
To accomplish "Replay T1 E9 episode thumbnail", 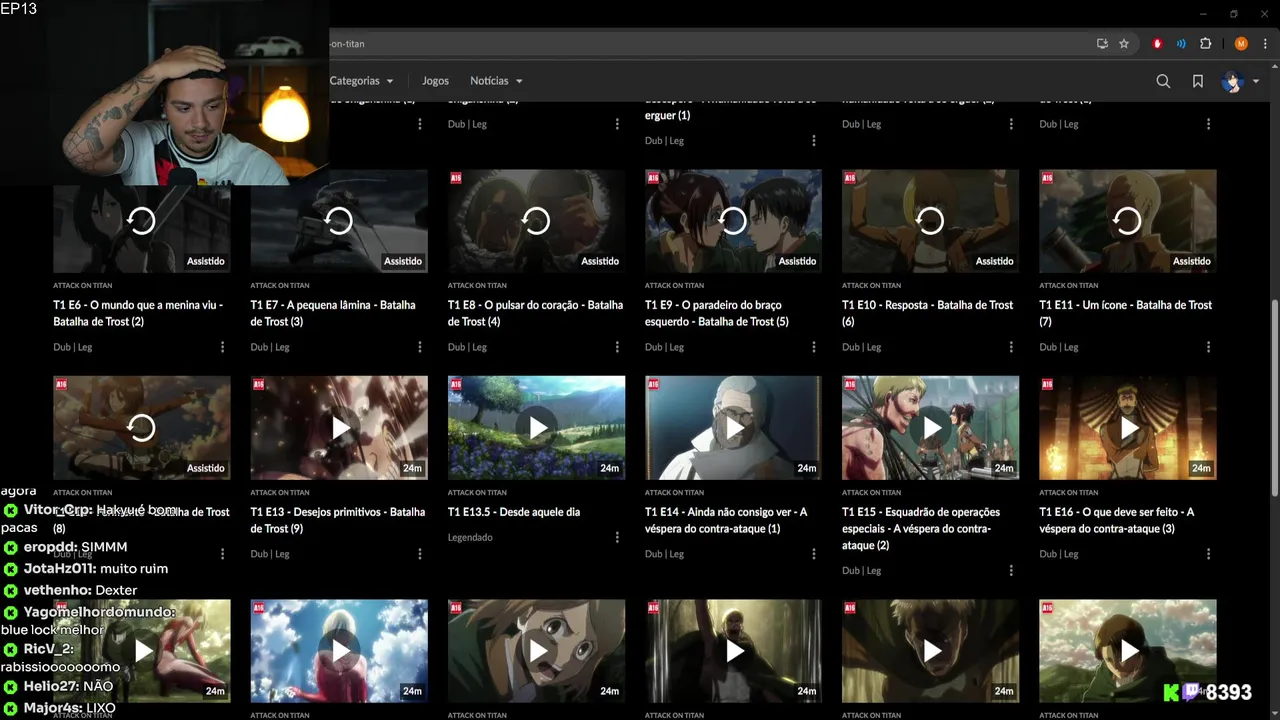I will (733, 221).
